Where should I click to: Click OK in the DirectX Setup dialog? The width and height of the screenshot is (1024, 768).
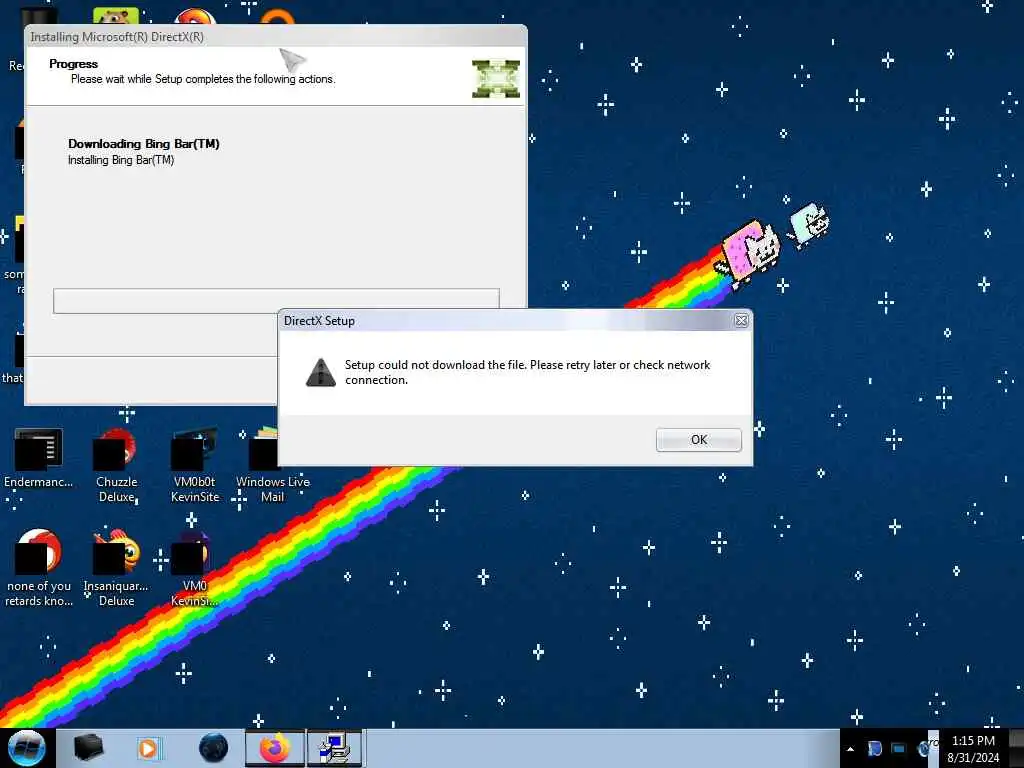pyautogui.click(x=698, y=440)
